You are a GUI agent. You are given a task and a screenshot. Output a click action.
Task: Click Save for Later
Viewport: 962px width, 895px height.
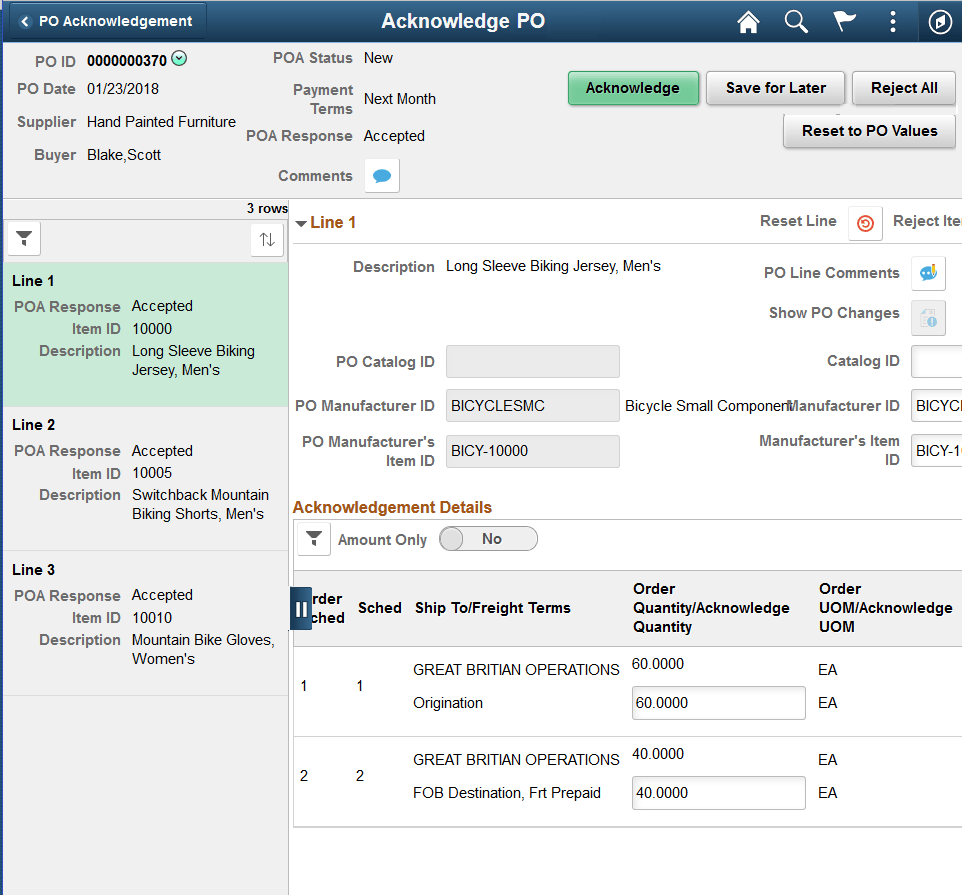click(x=775, y=88)
